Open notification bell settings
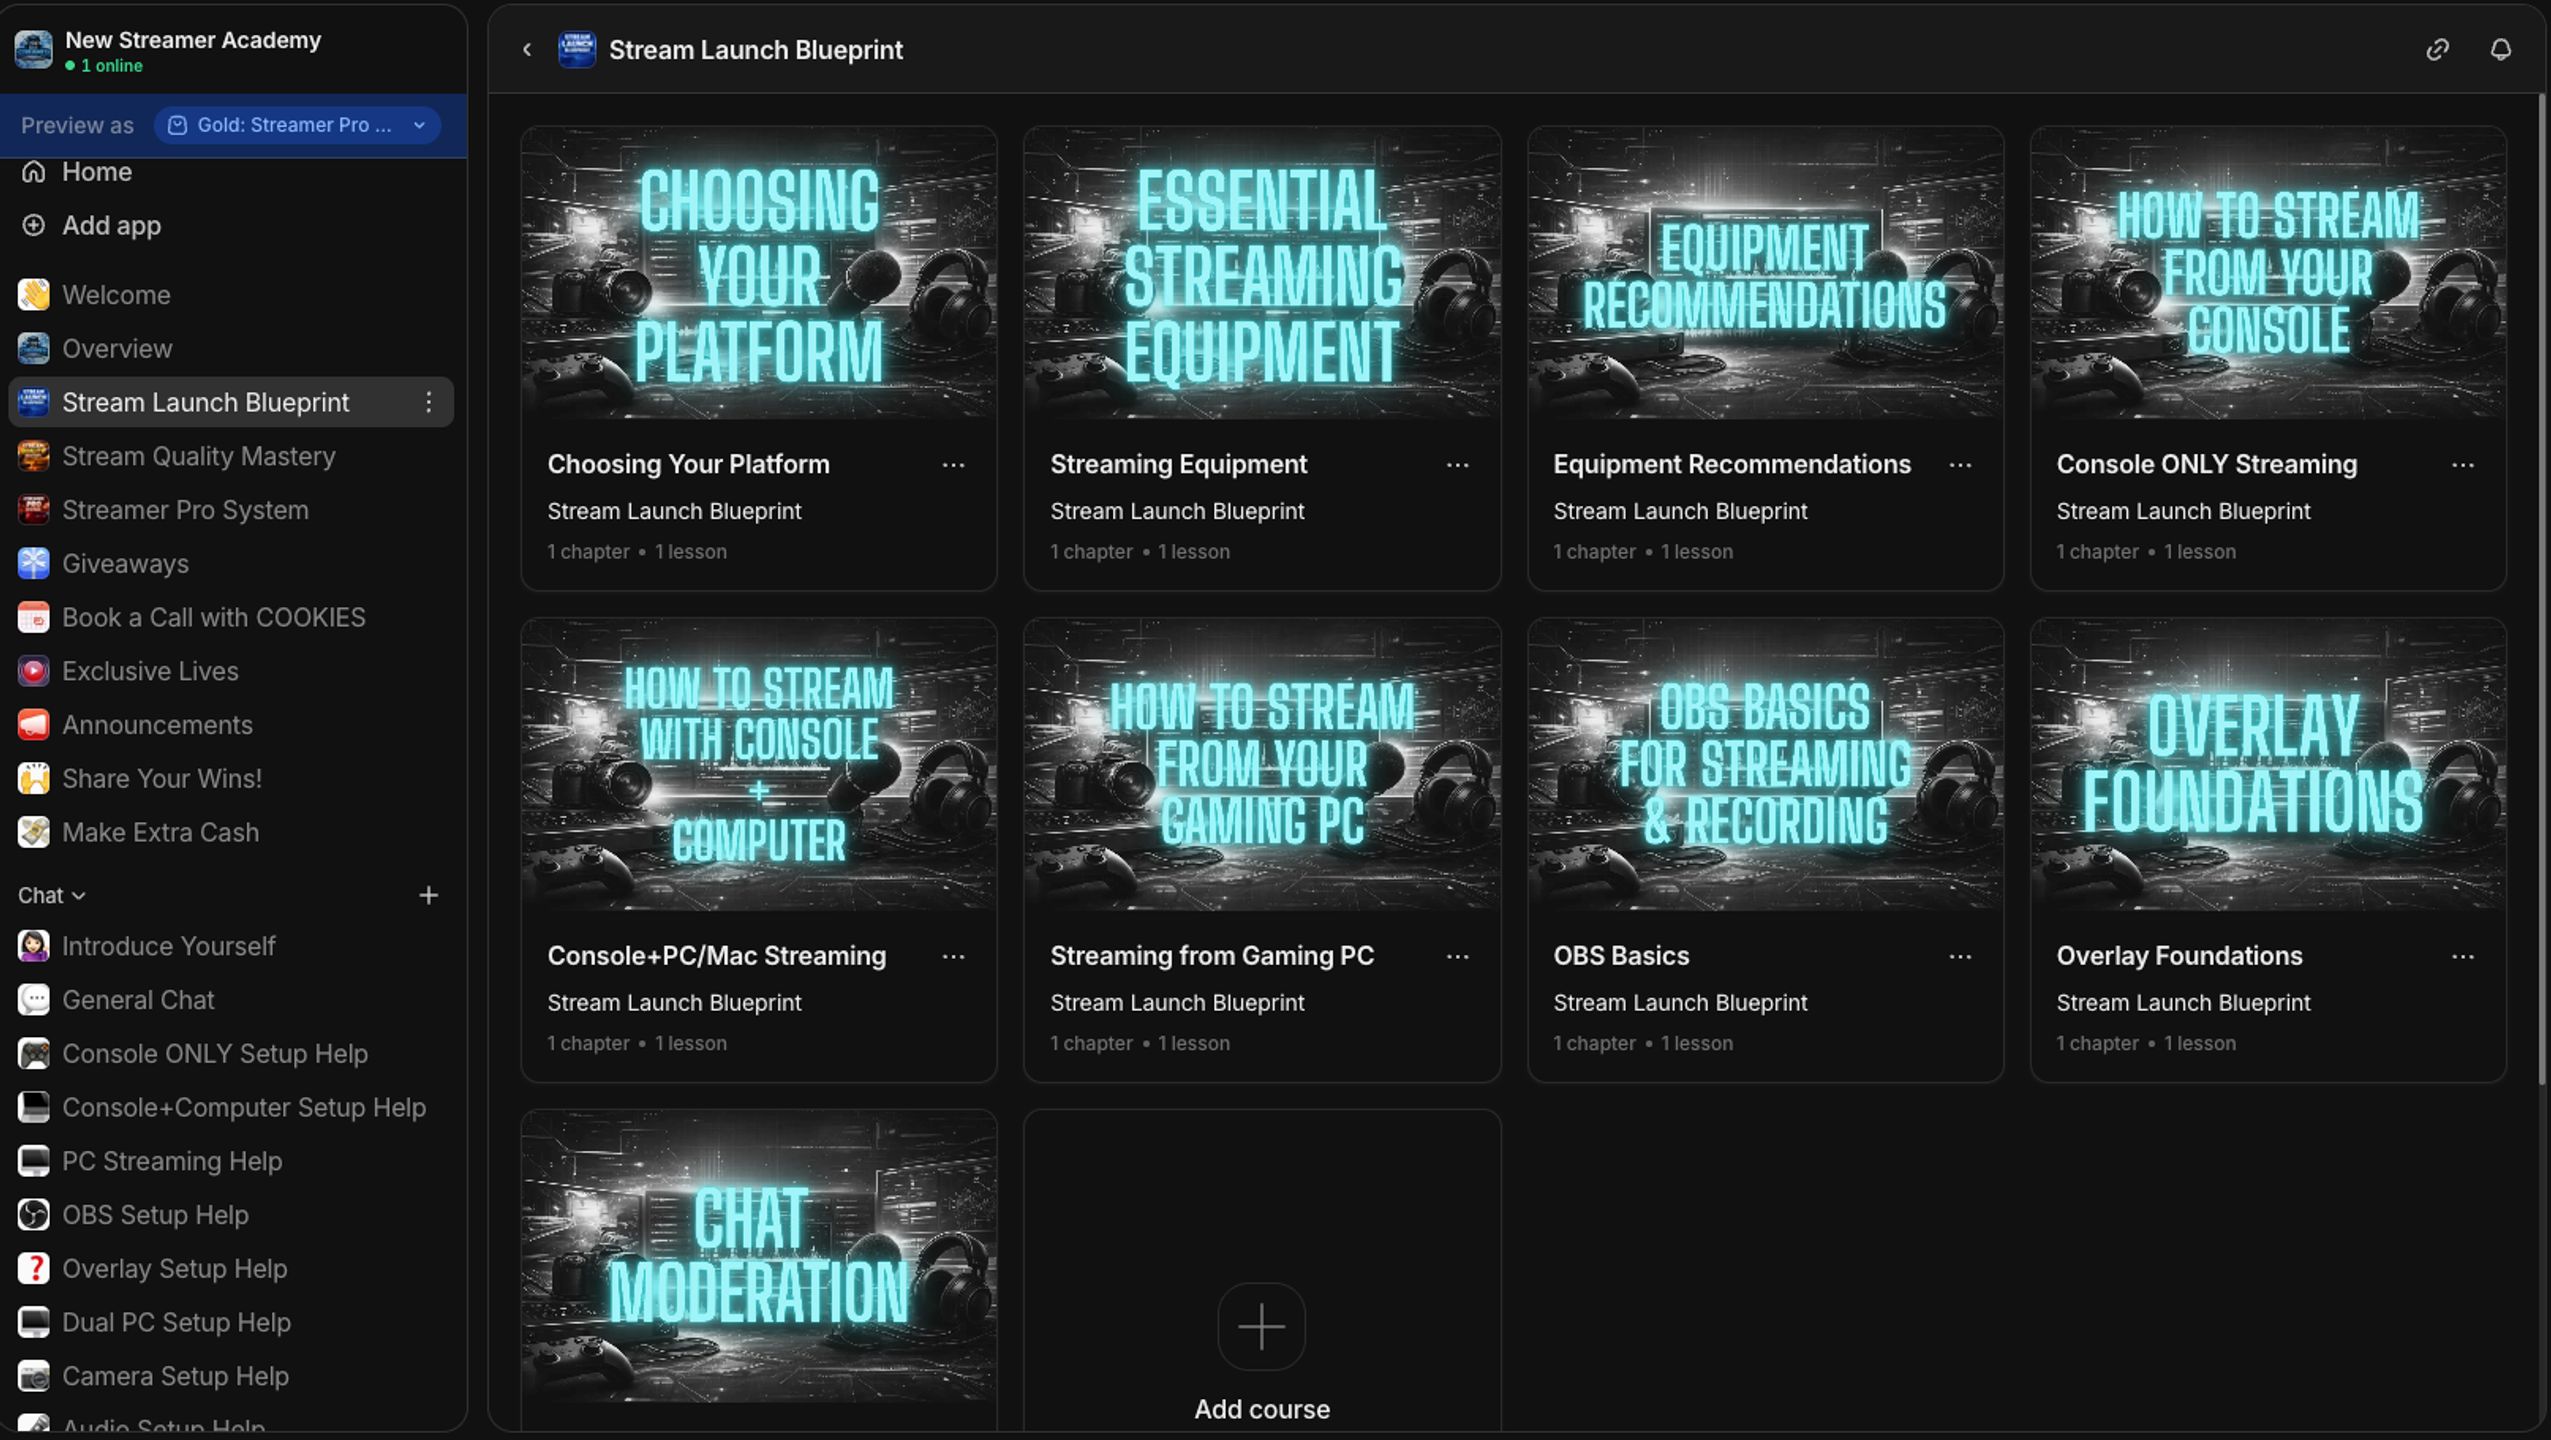This screenshot has width=2551, height=1440. click(2500, 50)
